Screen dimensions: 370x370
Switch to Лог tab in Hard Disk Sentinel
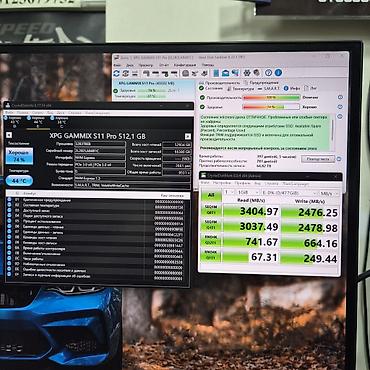(x=311, y=88)
